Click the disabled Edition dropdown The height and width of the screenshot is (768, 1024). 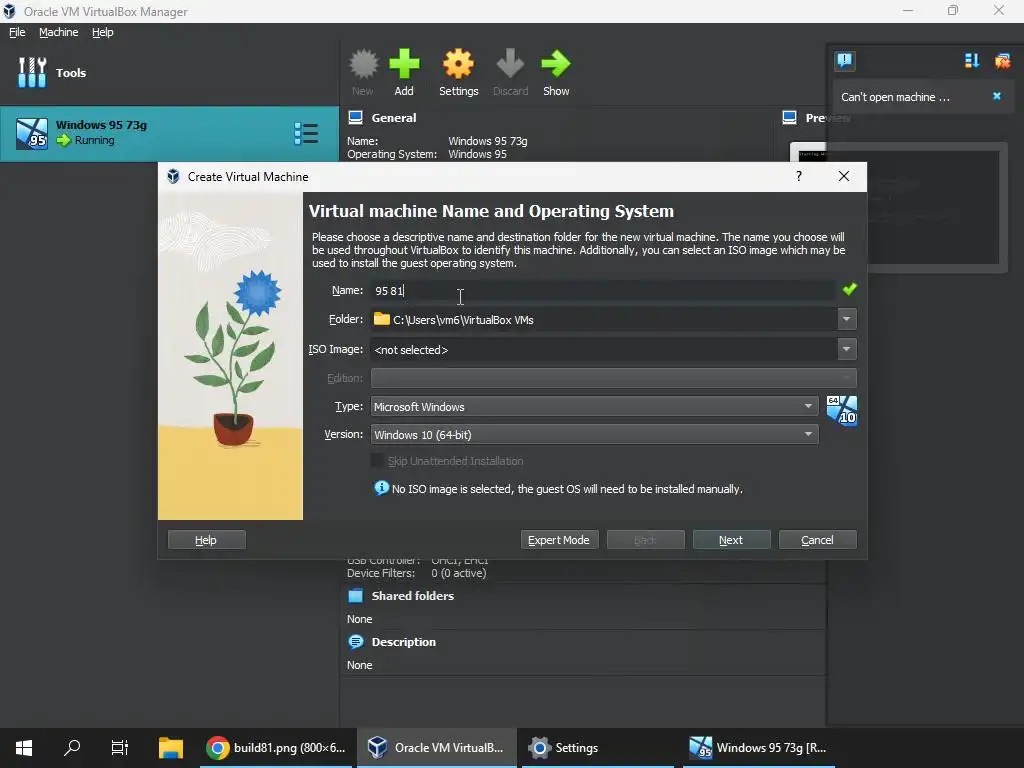pos(613,377)
